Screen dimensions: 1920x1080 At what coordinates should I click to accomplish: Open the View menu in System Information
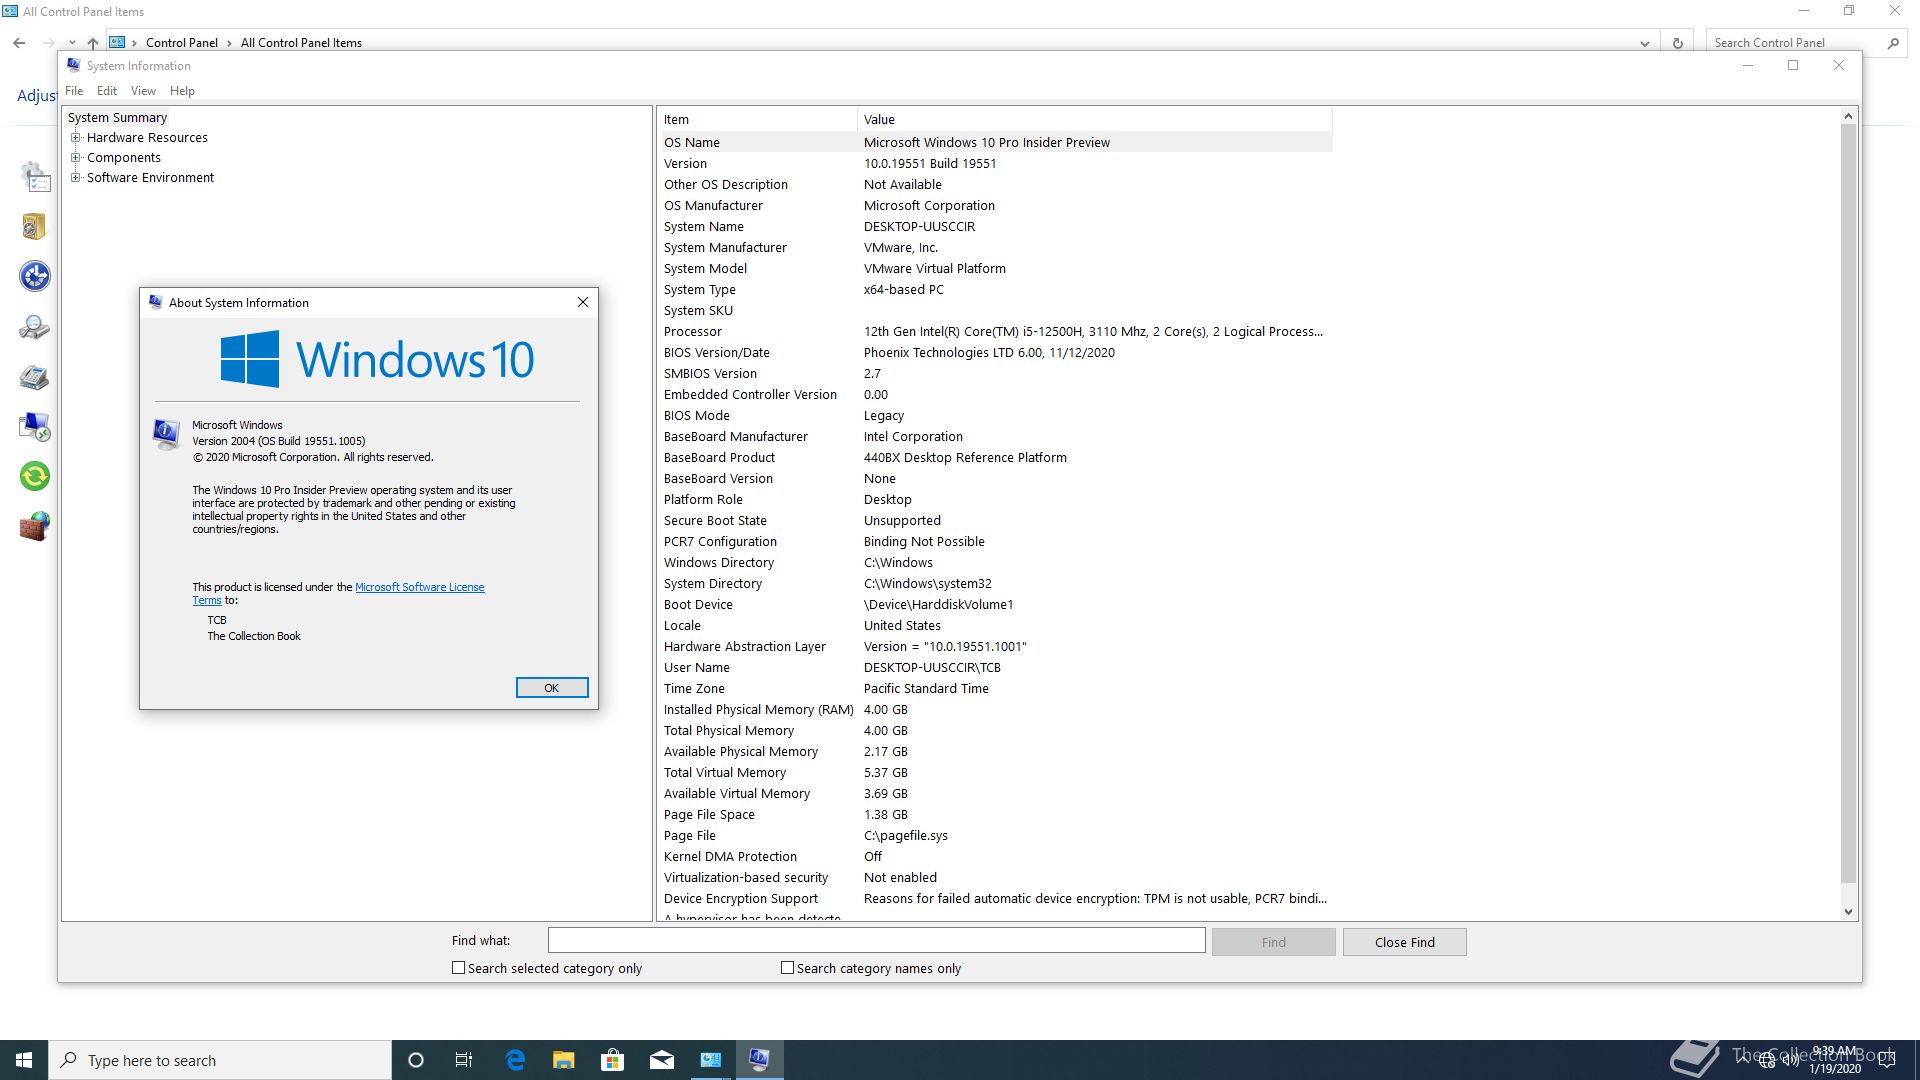143,91
